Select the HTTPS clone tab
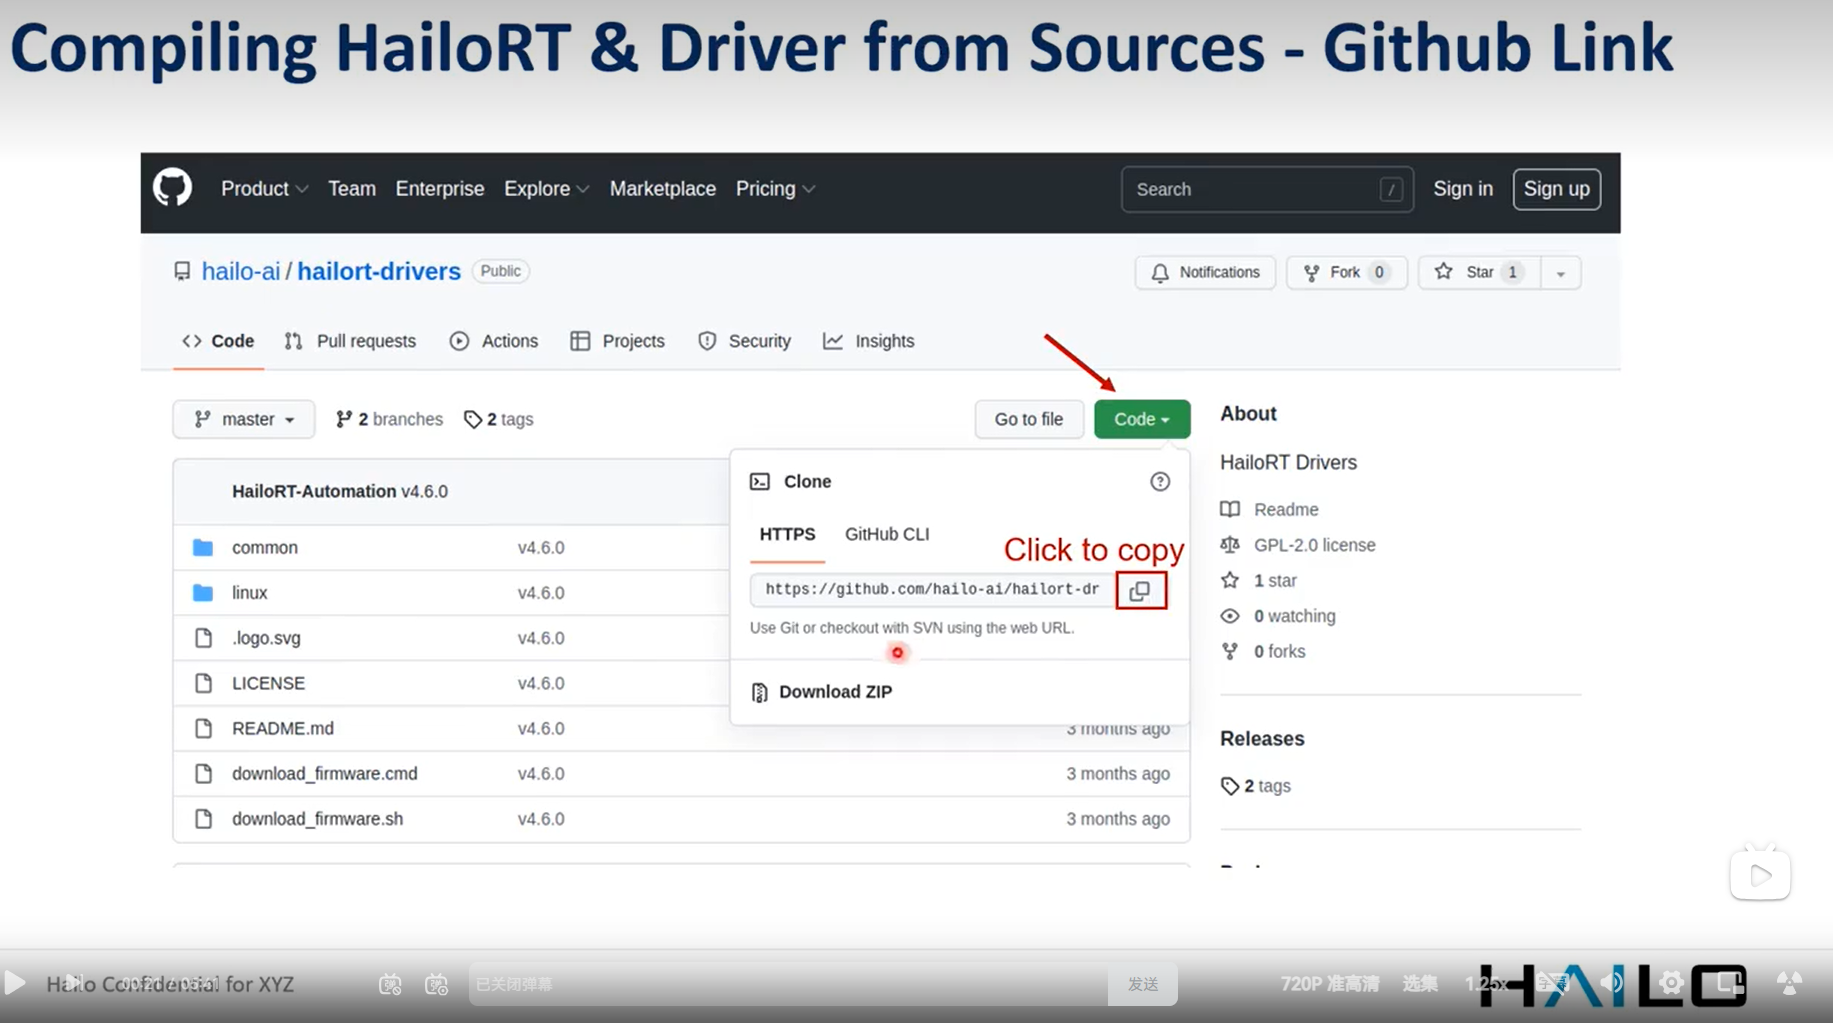Image resolution: width=1834 pixels, height=1023 pixels. (787, 534)
